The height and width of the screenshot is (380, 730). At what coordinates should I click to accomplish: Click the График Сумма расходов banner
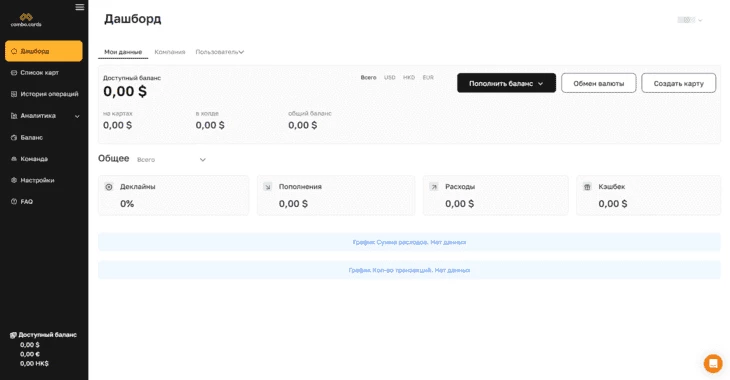pos(409,242)
